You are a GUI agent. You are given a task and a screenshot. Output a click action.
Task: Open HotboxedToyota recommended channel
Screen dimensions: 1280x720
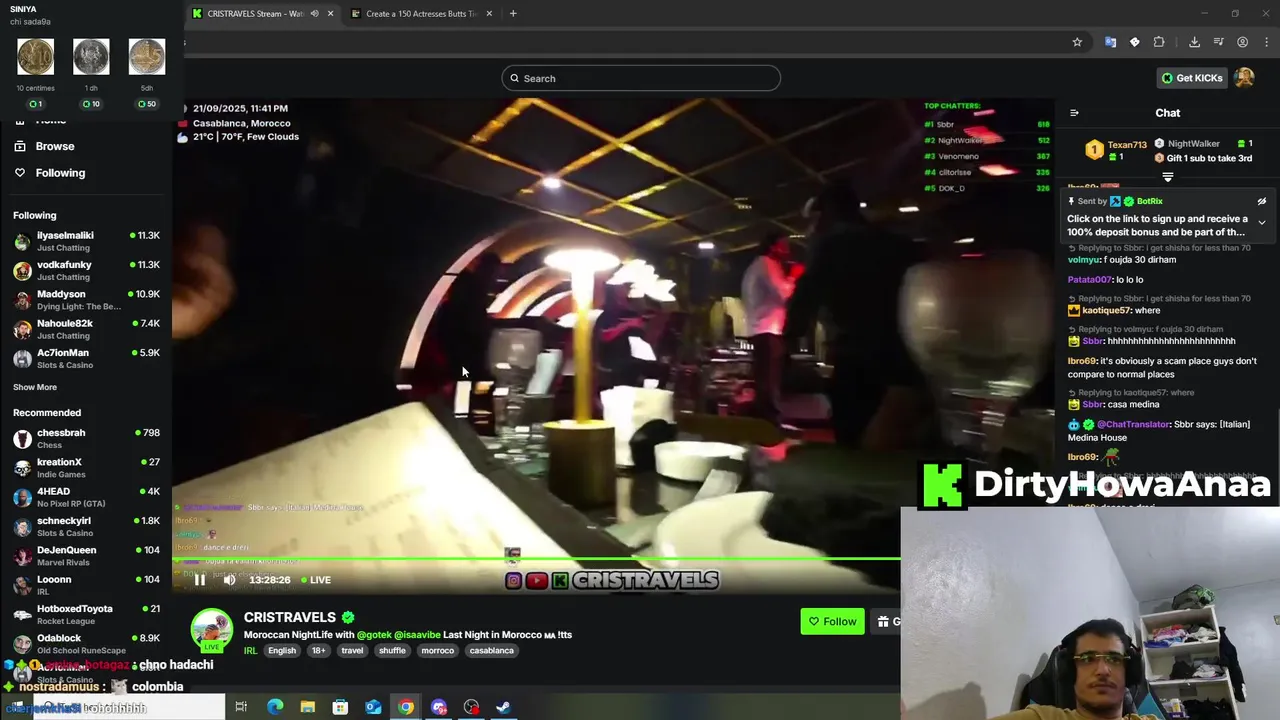(86, 614)
